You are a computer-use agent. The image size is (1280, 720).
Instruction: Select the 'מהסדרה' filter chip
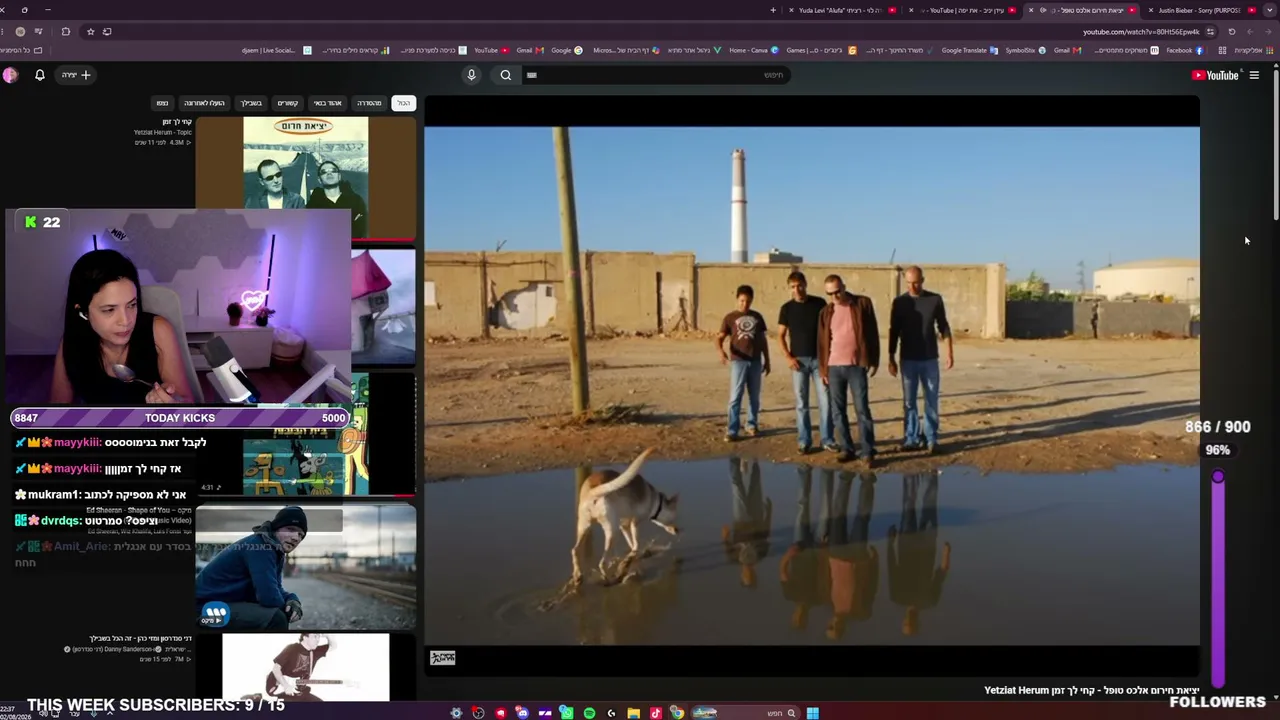[x=369, y=103]
